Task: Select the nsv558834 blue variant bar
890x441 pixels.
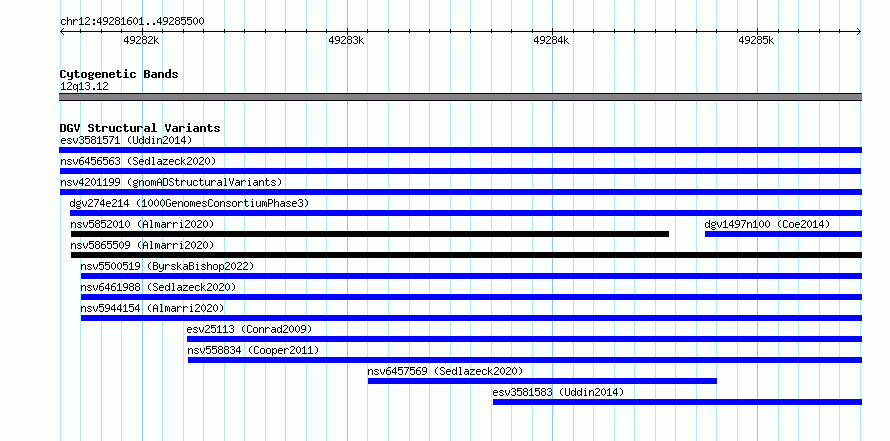Action: pyautogui.click(x=525, y=360)
